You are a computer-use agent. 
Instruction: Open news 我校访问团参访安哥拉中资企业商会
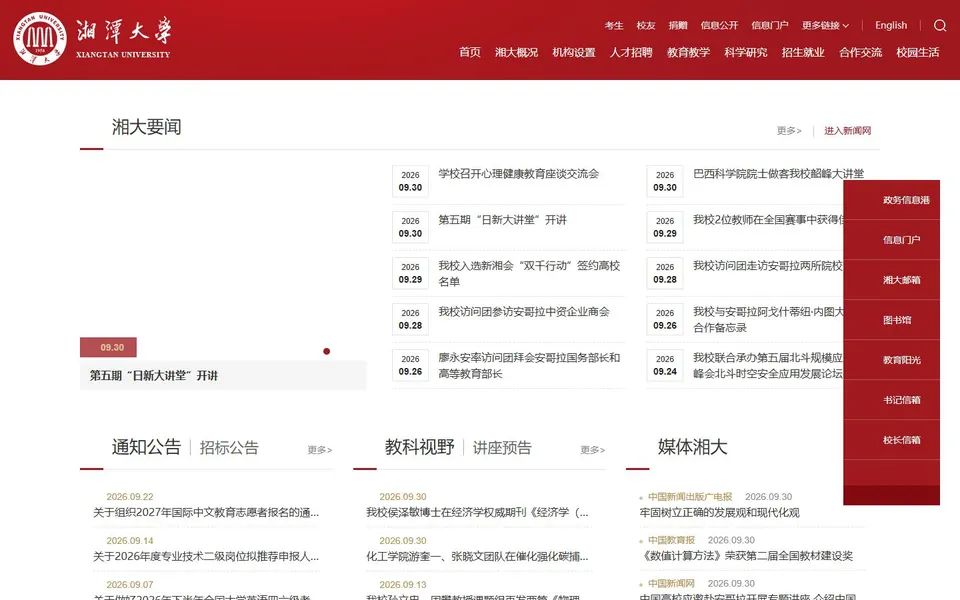click(x=524, y=312)
